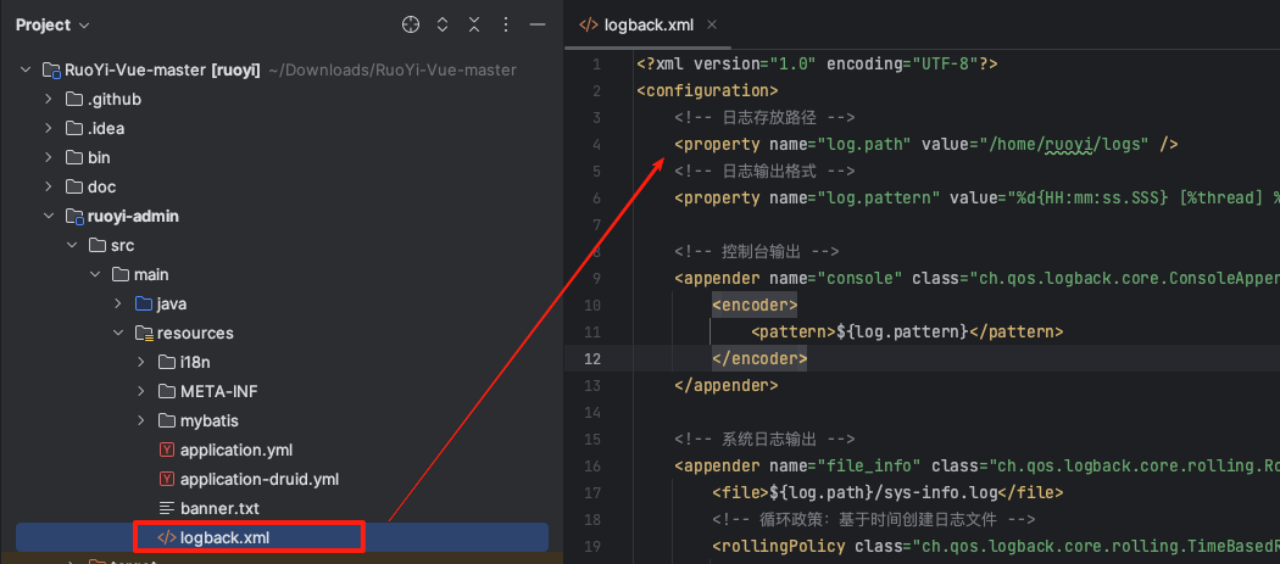Click the META-INF folder icon

167,391
